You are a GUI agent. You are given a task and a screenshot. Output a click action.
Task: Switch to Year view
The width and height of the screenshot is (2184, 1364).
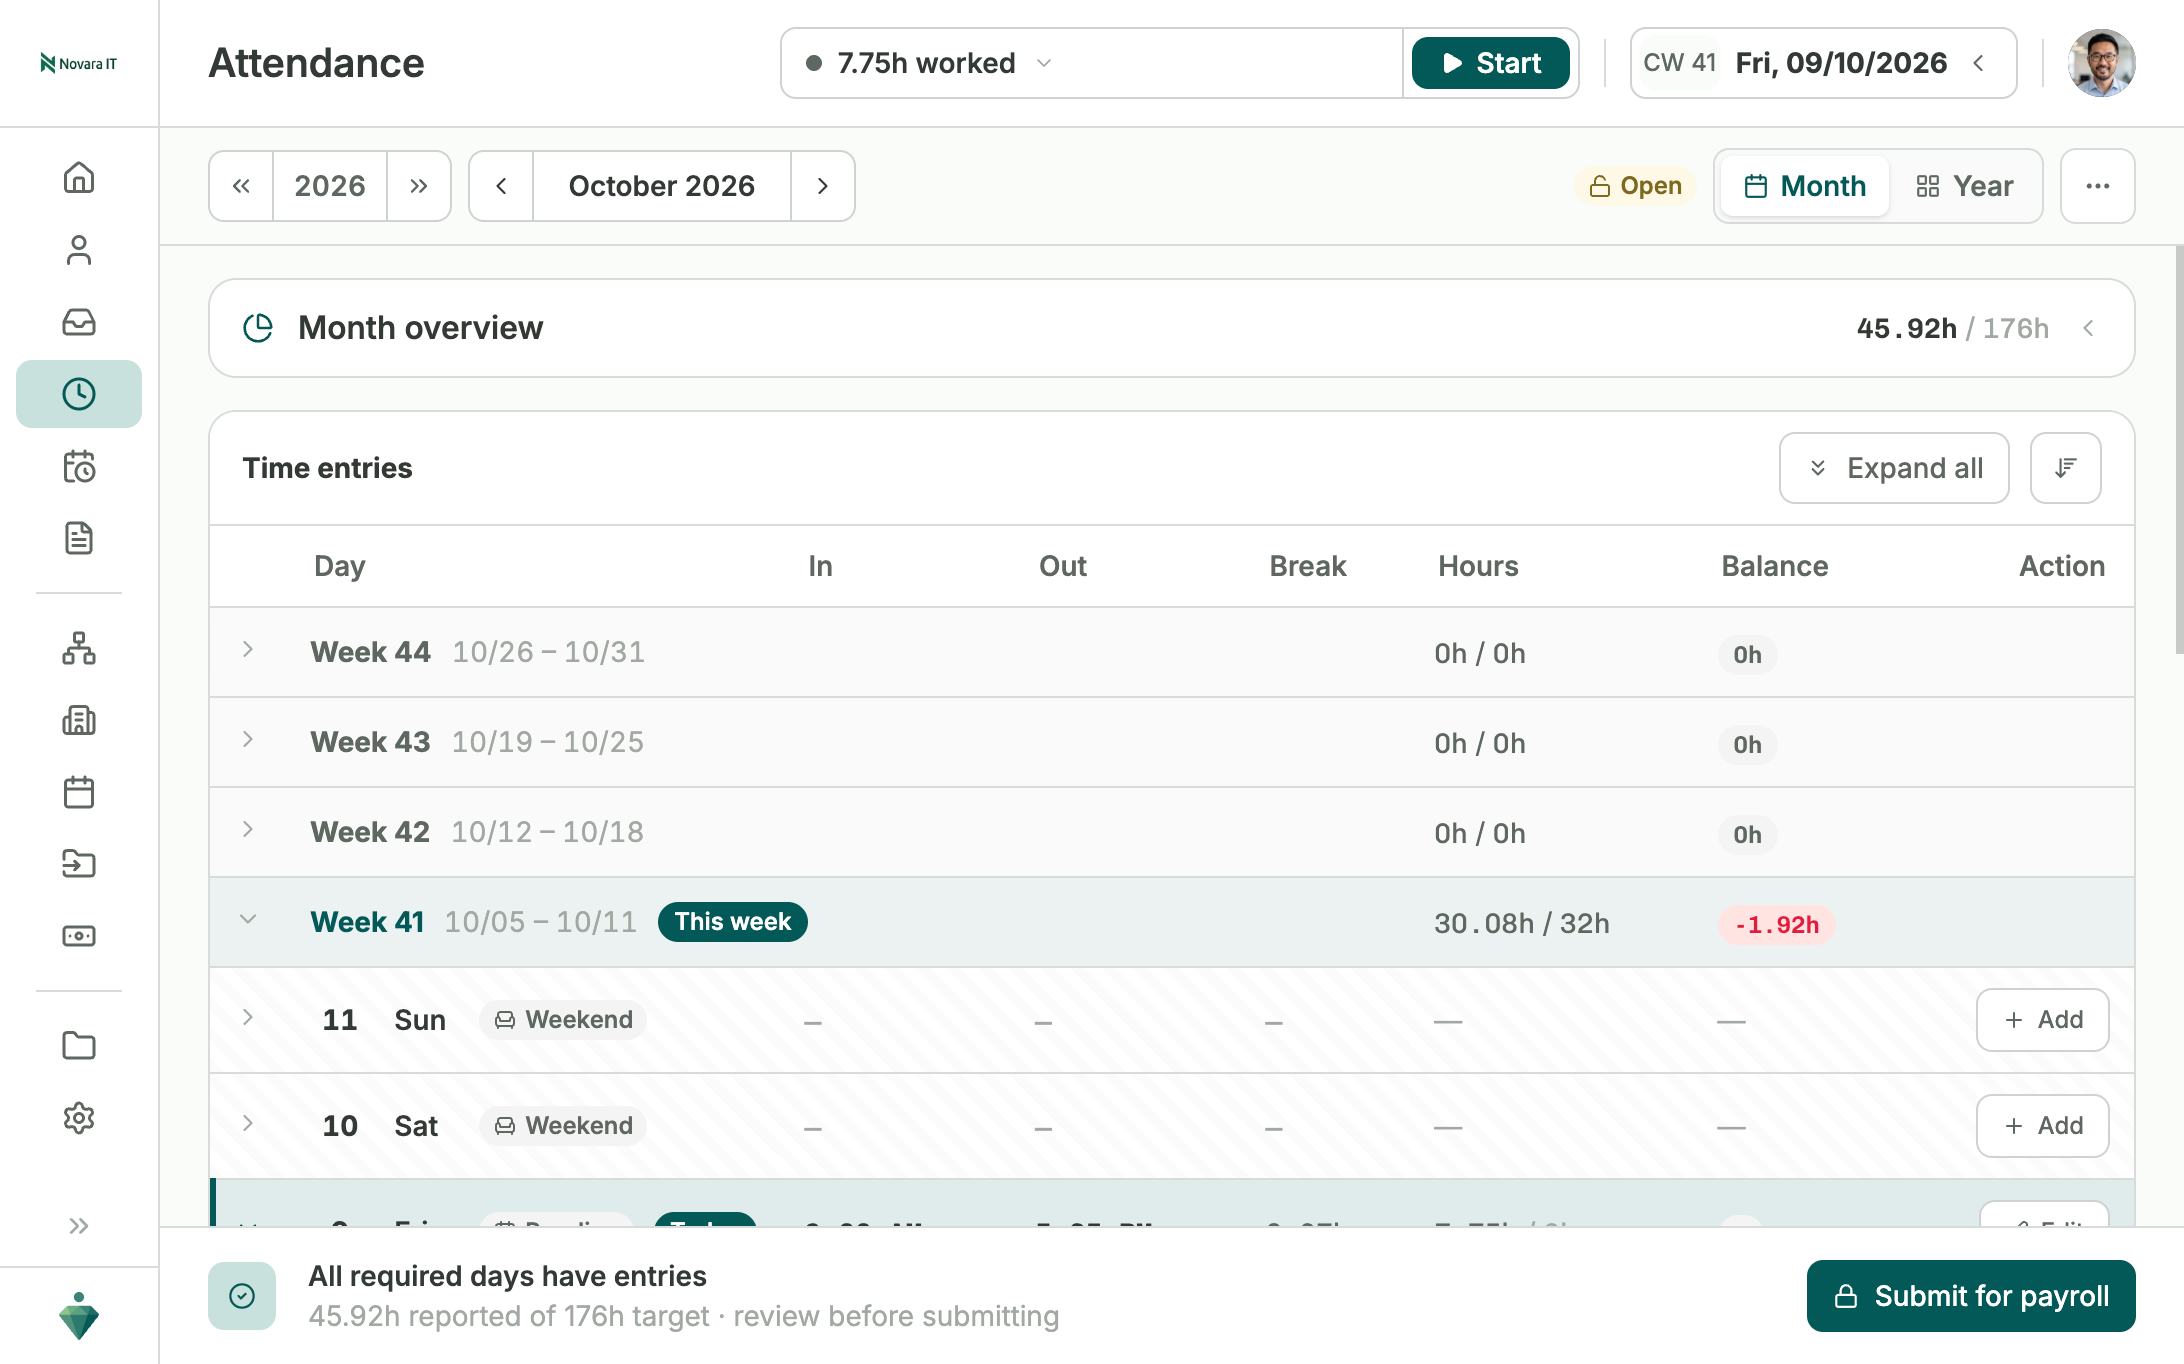1965,186
